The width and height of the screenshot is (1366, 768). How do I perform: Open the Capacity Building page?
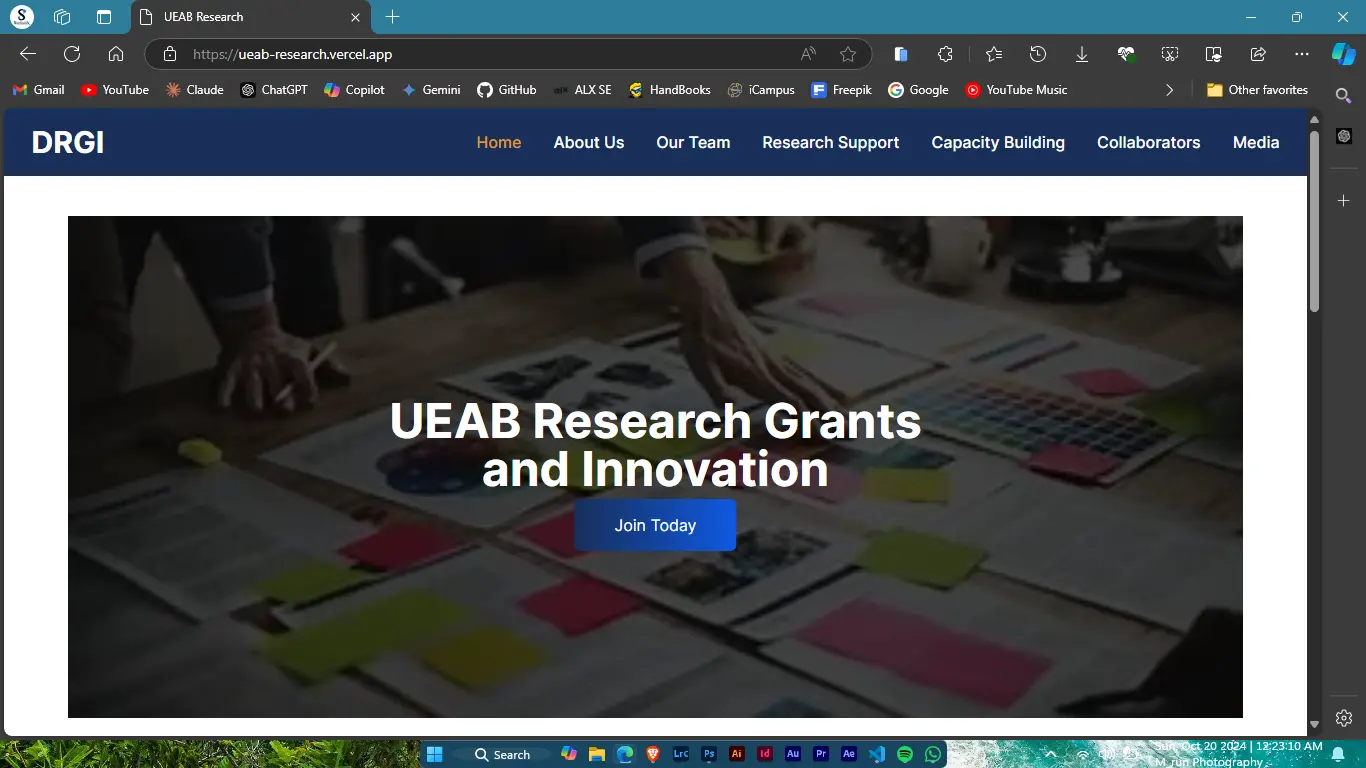[x=998, y=143]
